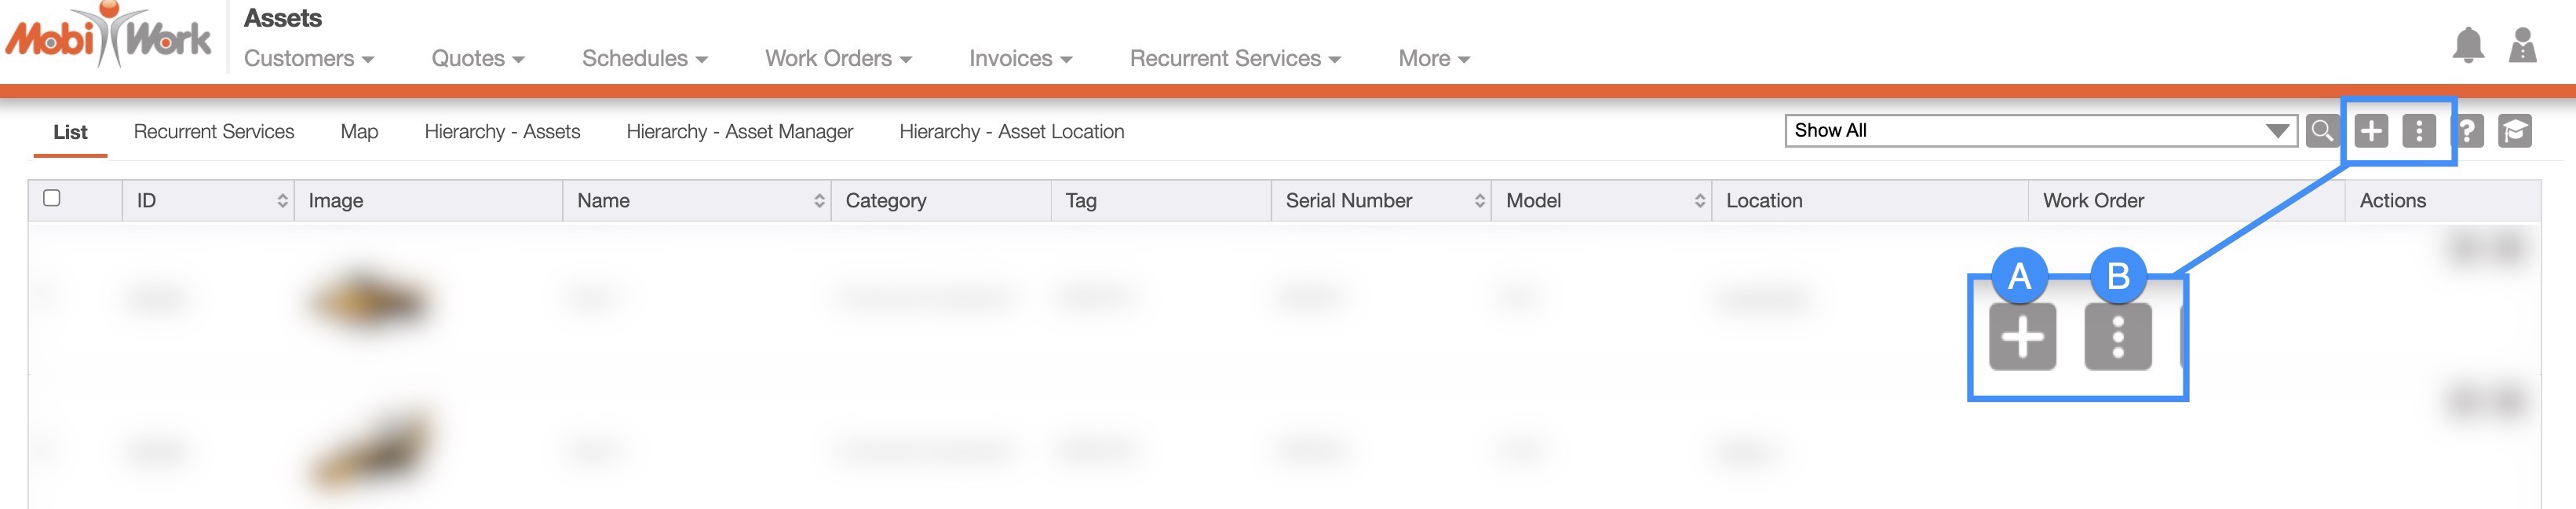Select the Hierarchy - Asset Location tab

1011,132
